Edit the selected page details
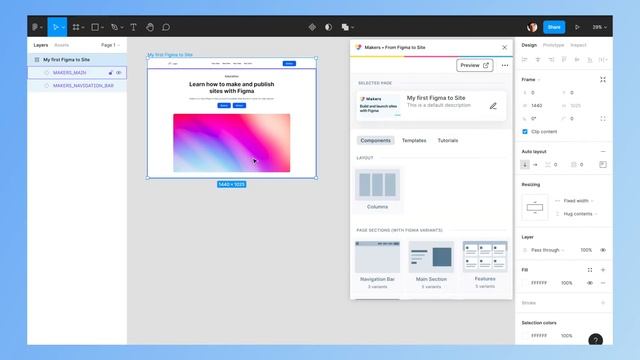This screenshot has height=360, width=640. click(493, 106)
